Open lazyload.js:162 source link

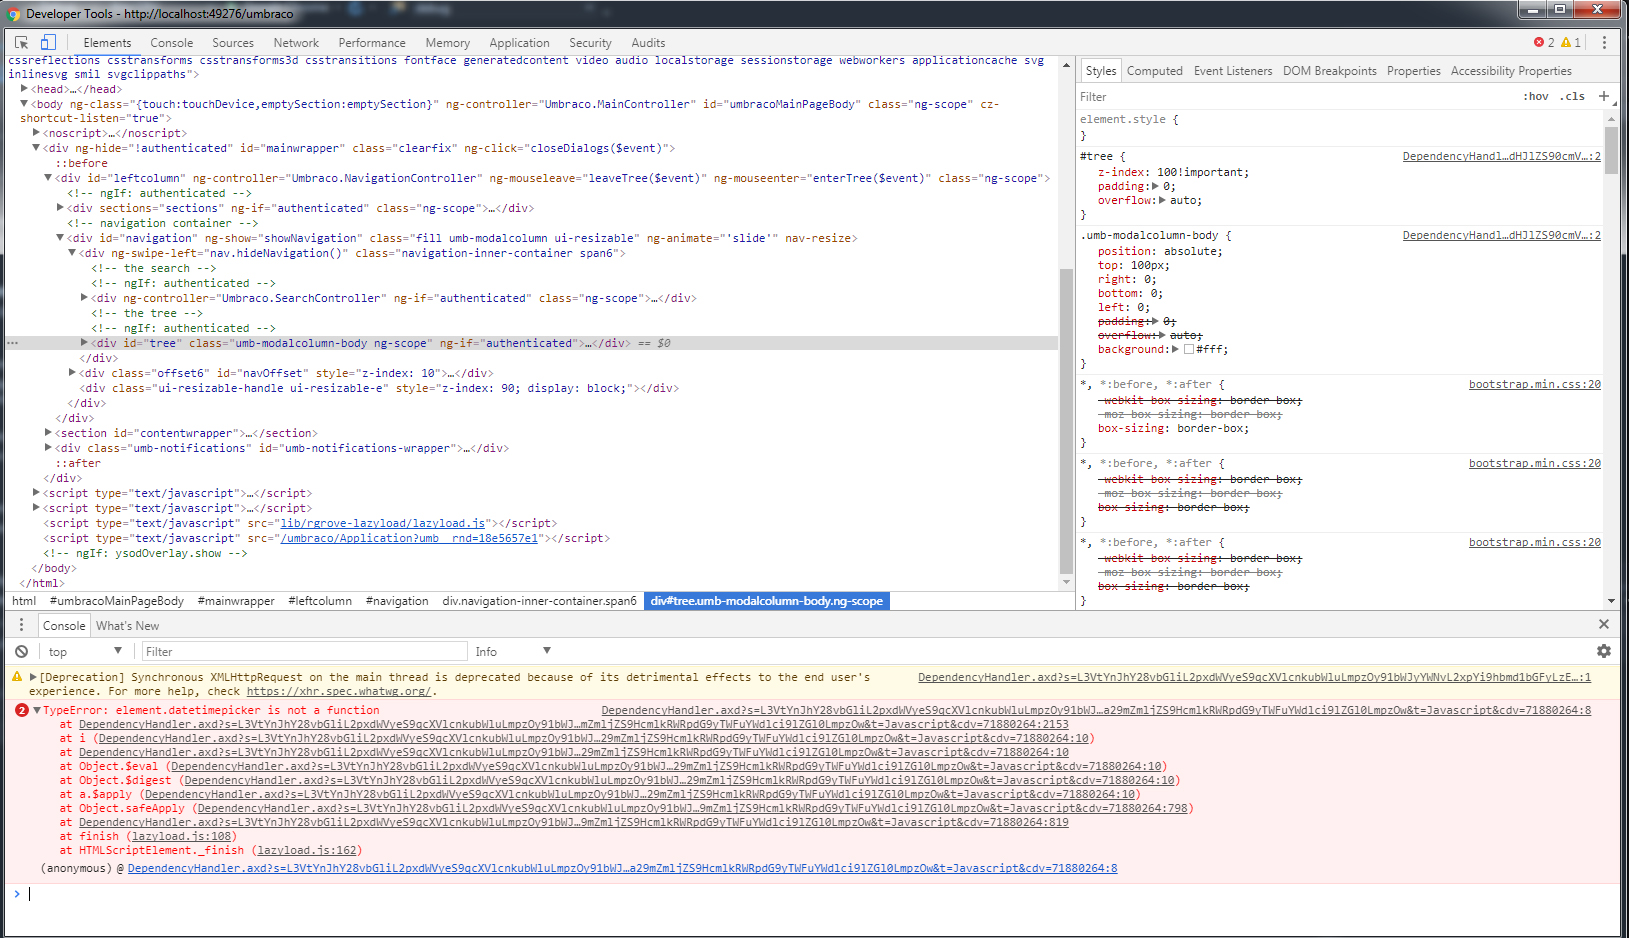(307, 850)
